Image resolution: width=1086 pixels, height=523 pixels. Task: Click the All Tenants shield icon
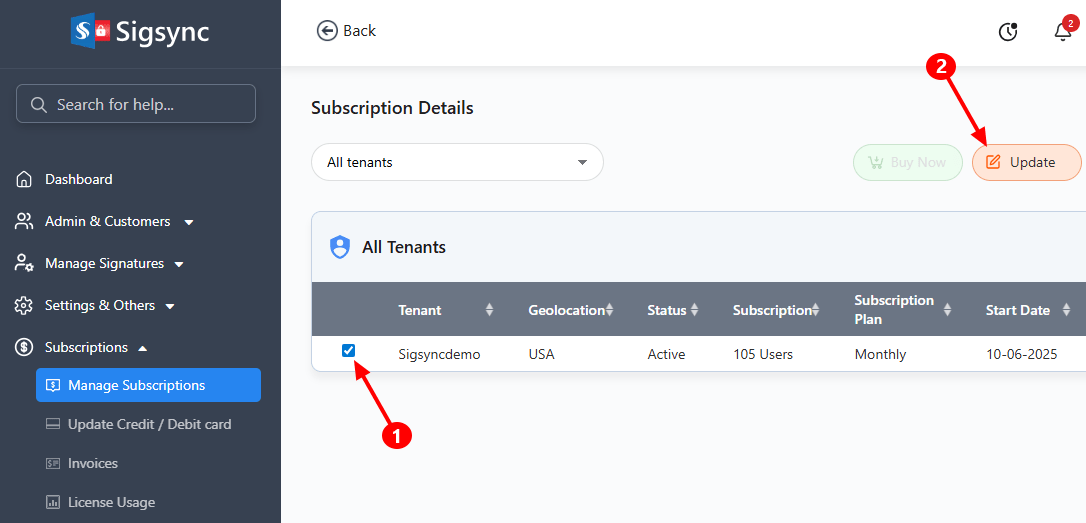click(x=340, y=247)
